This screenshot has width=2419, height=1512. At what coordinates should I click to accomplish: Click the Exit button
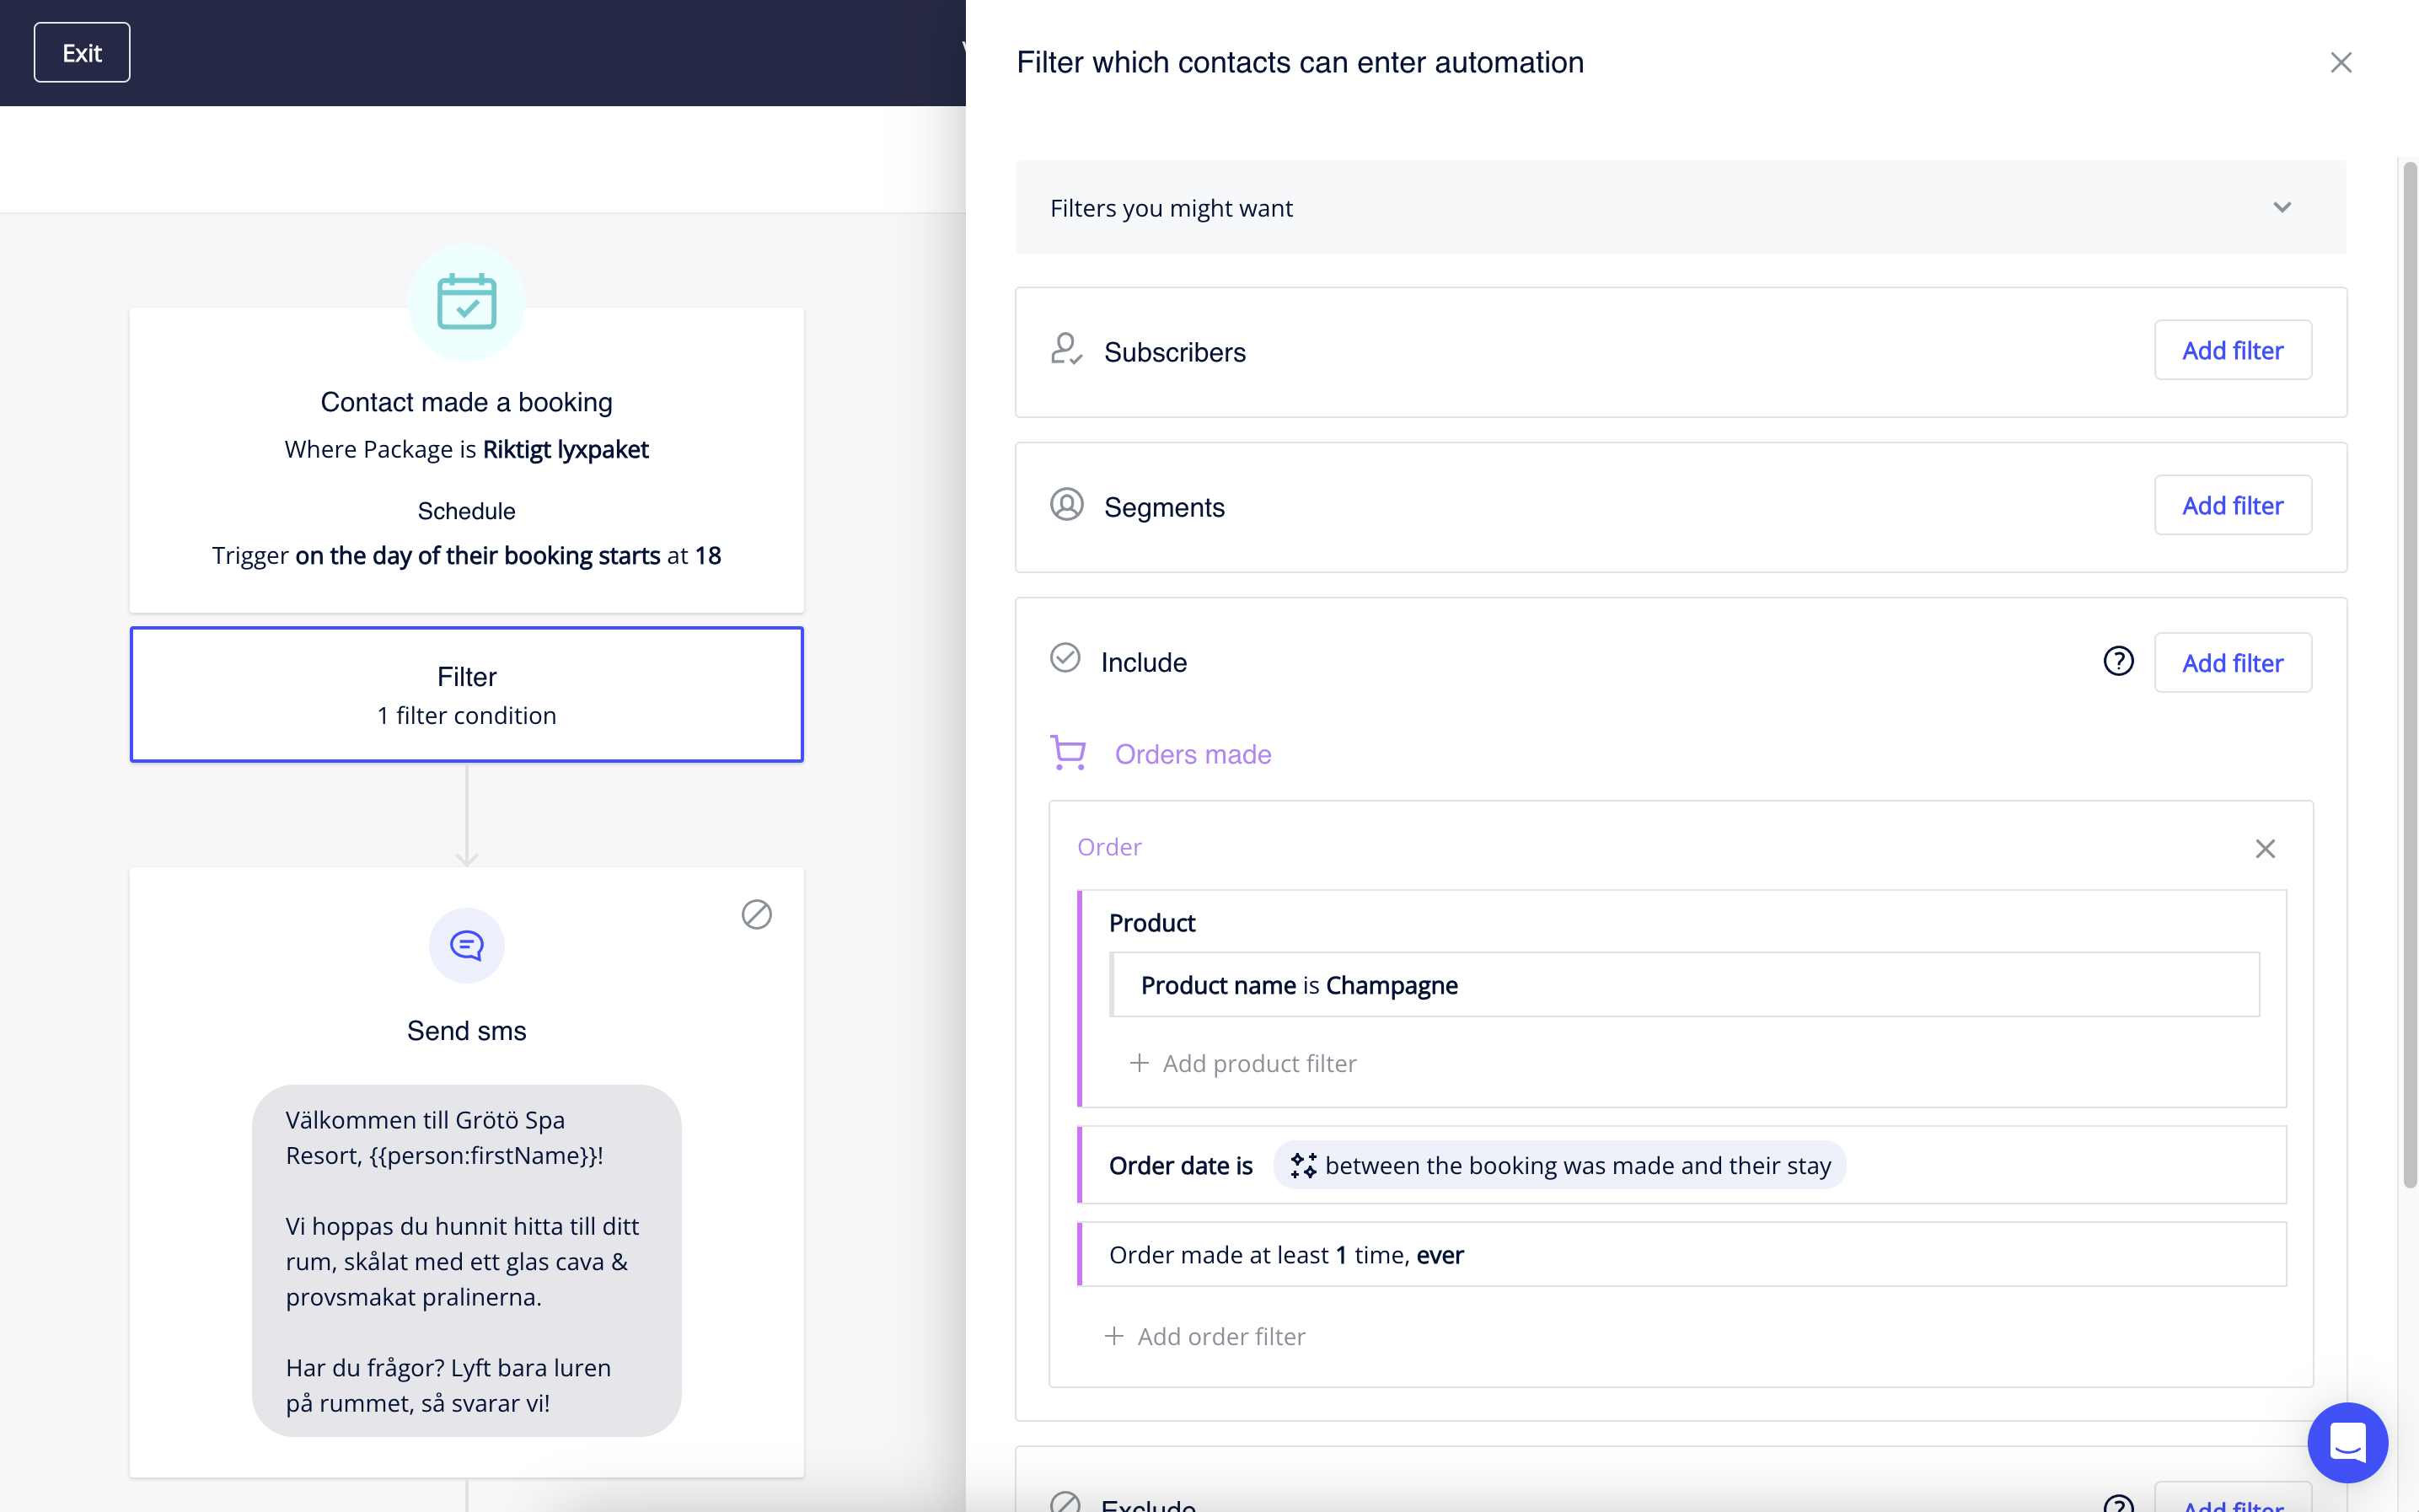(x=81, y=52)
